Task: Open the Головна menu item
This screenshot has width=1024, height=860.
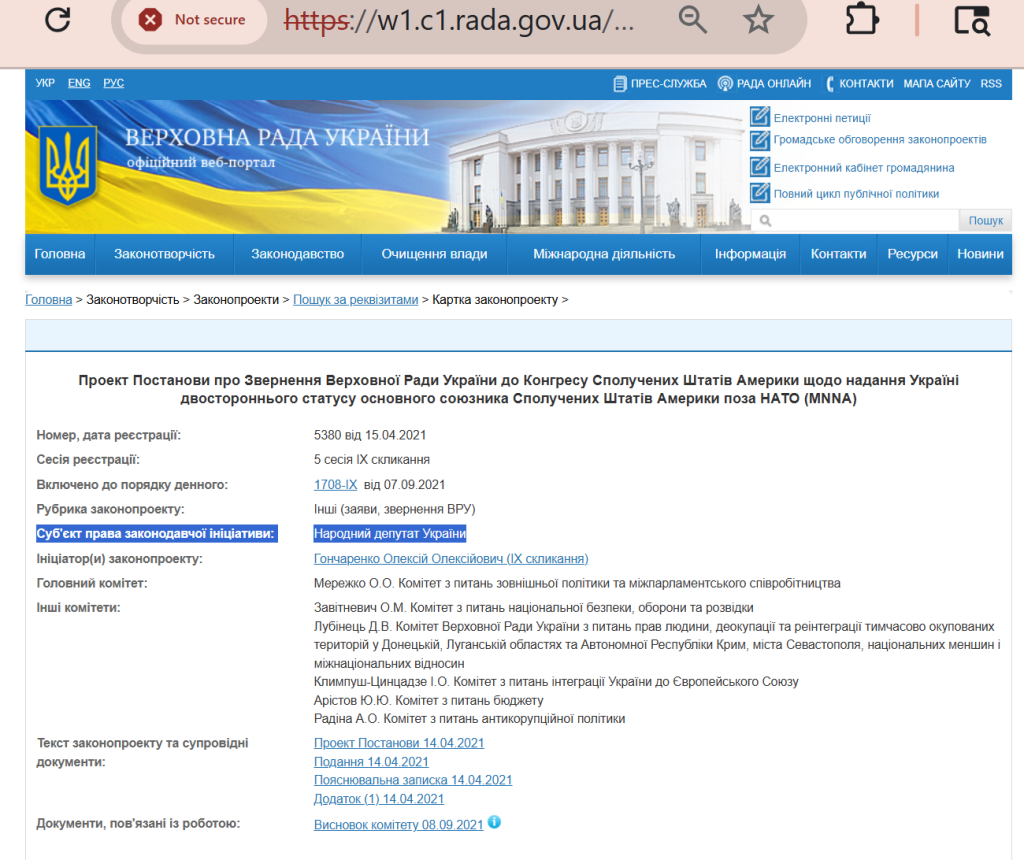Action: (x=59, y=254)
